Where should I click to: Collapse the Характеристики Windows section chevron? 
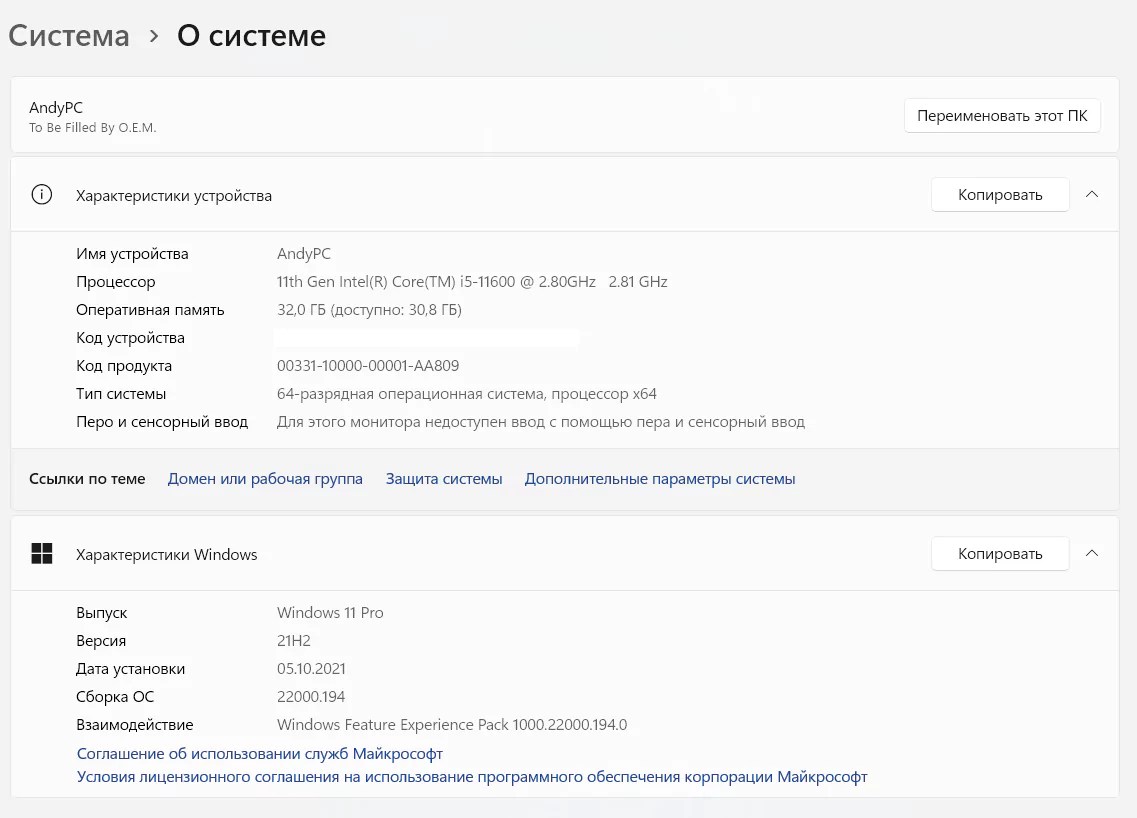[1092, 553]
